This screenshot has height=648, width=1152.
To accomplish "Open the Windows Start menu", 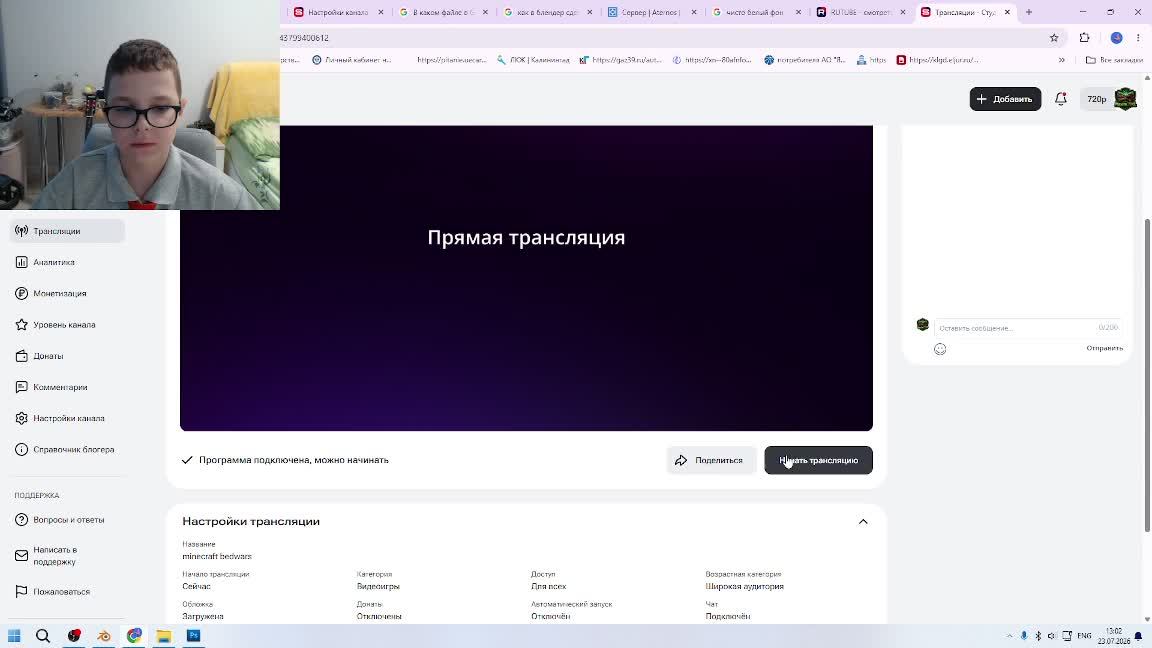I will [x=14, y=636].
